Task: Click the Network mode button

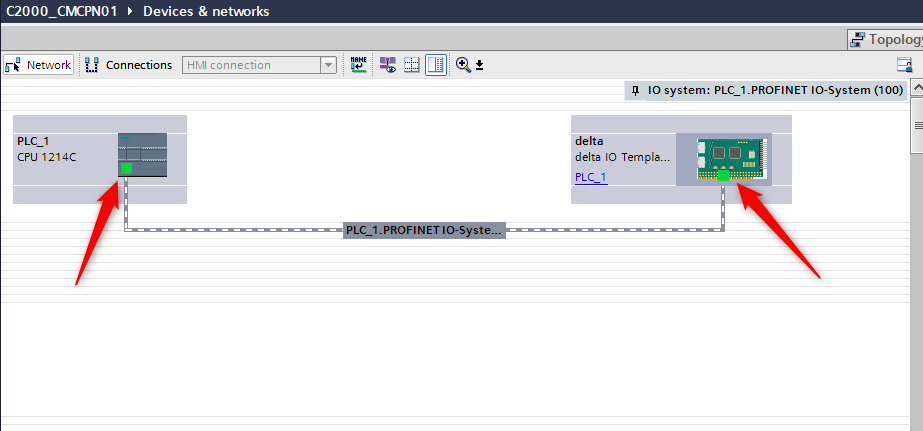Action: (x=39, y=65)
